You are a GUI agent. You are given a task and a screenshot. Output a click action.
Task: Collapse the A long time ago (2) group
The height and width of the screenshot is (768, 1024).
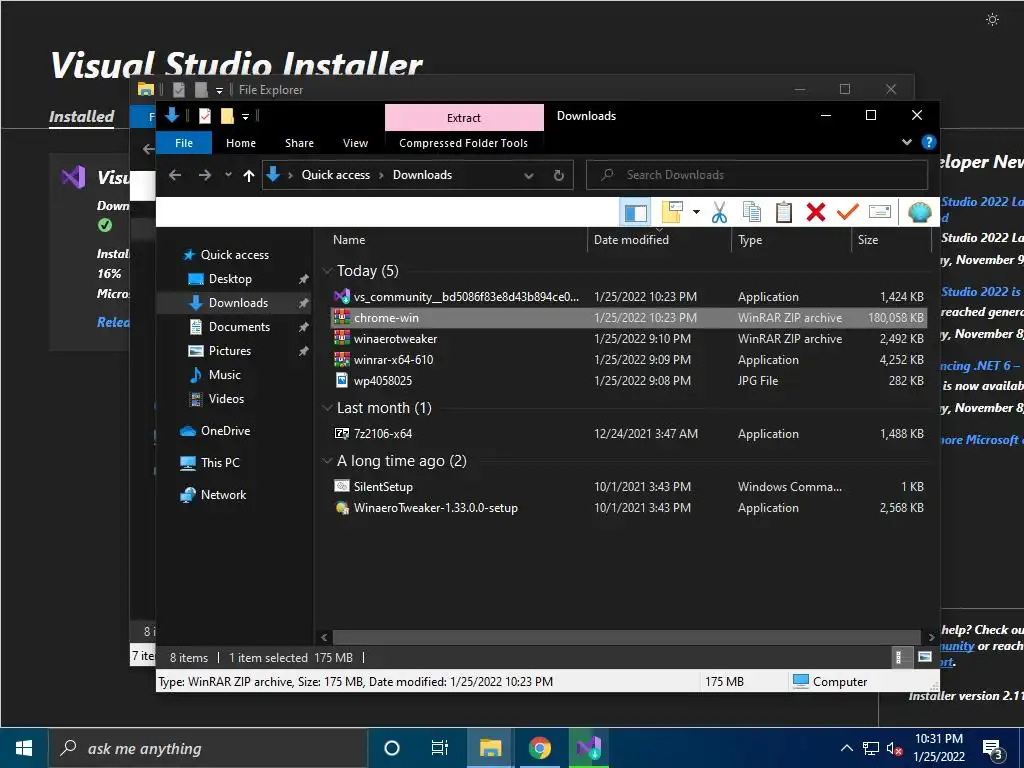click(x=327, y=461)
